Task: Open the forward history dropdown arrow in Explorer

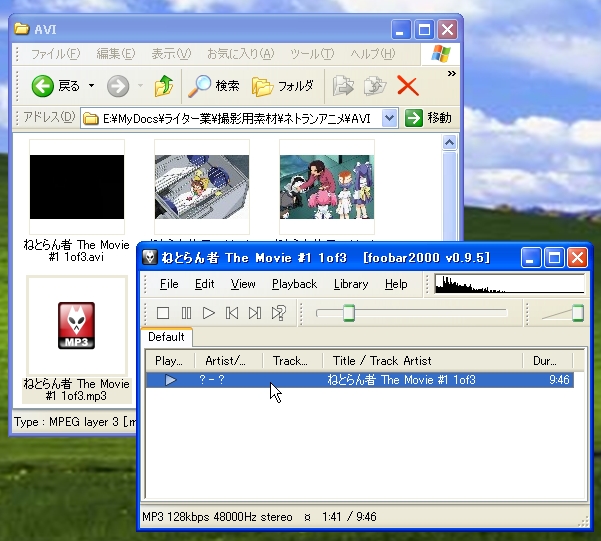Action: tap(140, 86)
